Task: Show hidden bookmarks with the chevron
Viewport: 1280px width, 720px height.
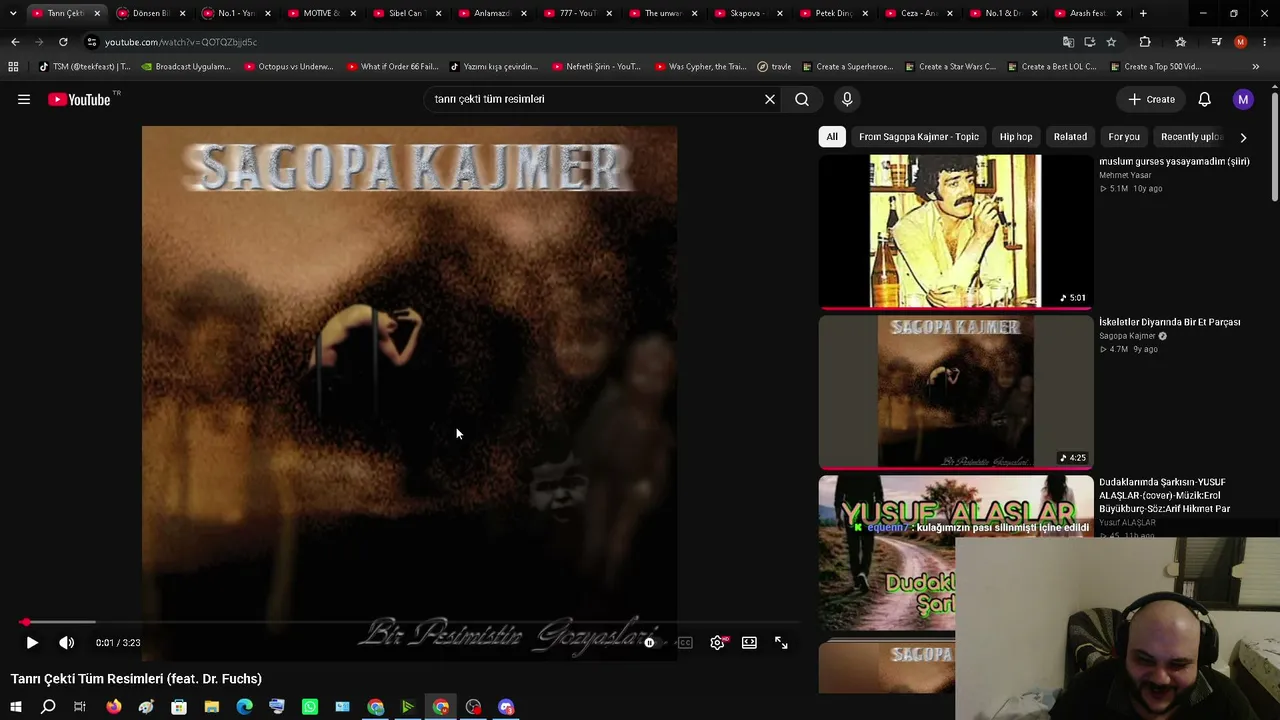Action: pos(1255,67)
